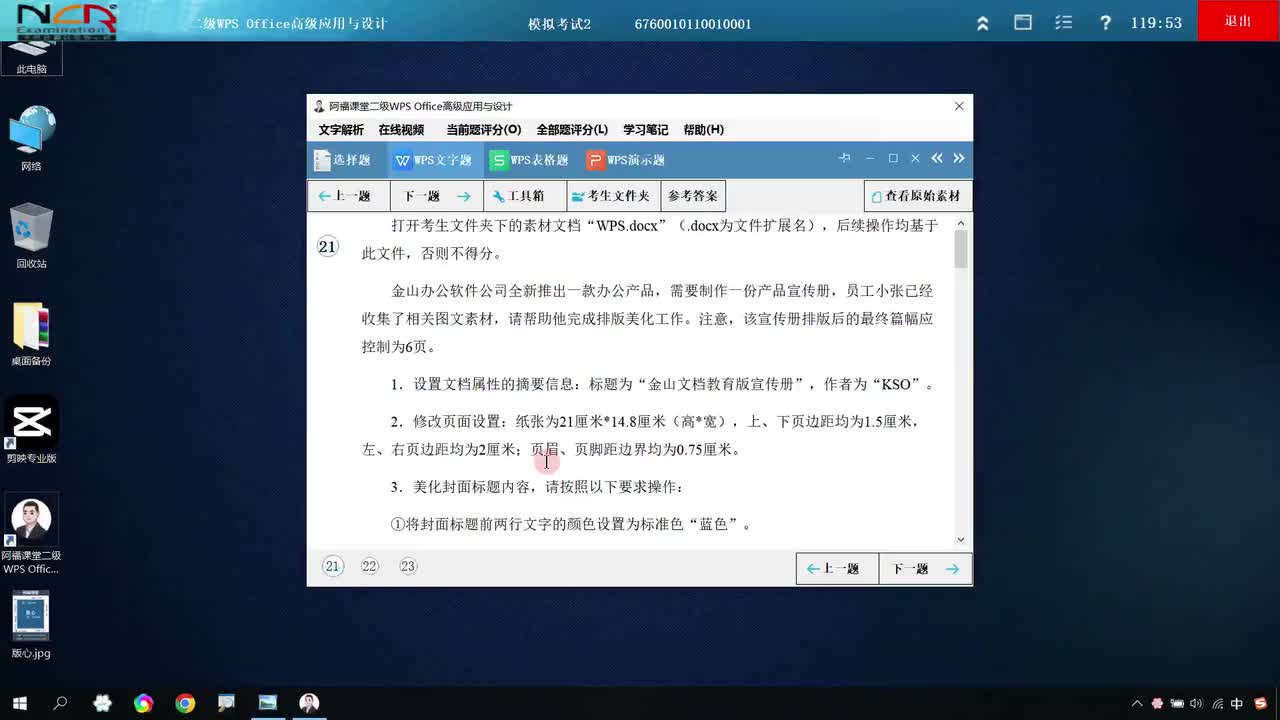
Task: Maximize the inner panel in tab bar
Action: coord(893,158)
